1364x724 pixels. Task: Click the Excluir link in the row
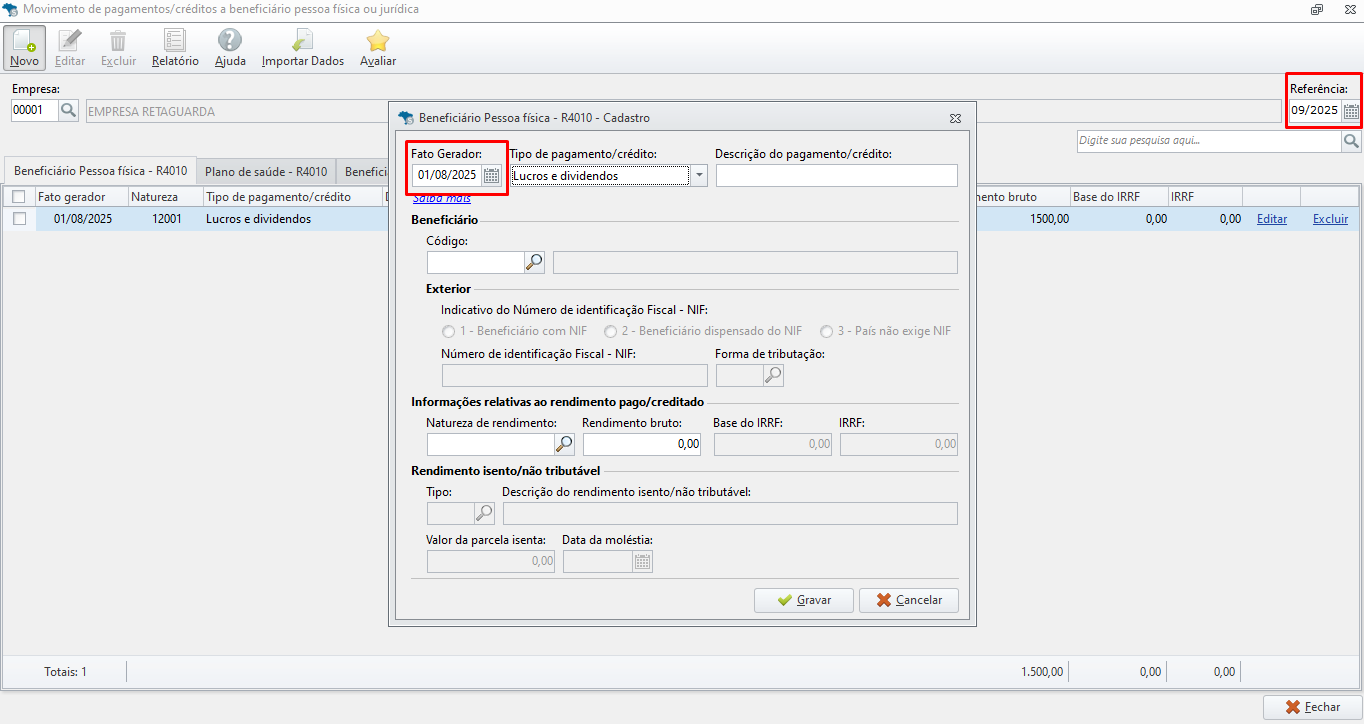(1330, 219)
